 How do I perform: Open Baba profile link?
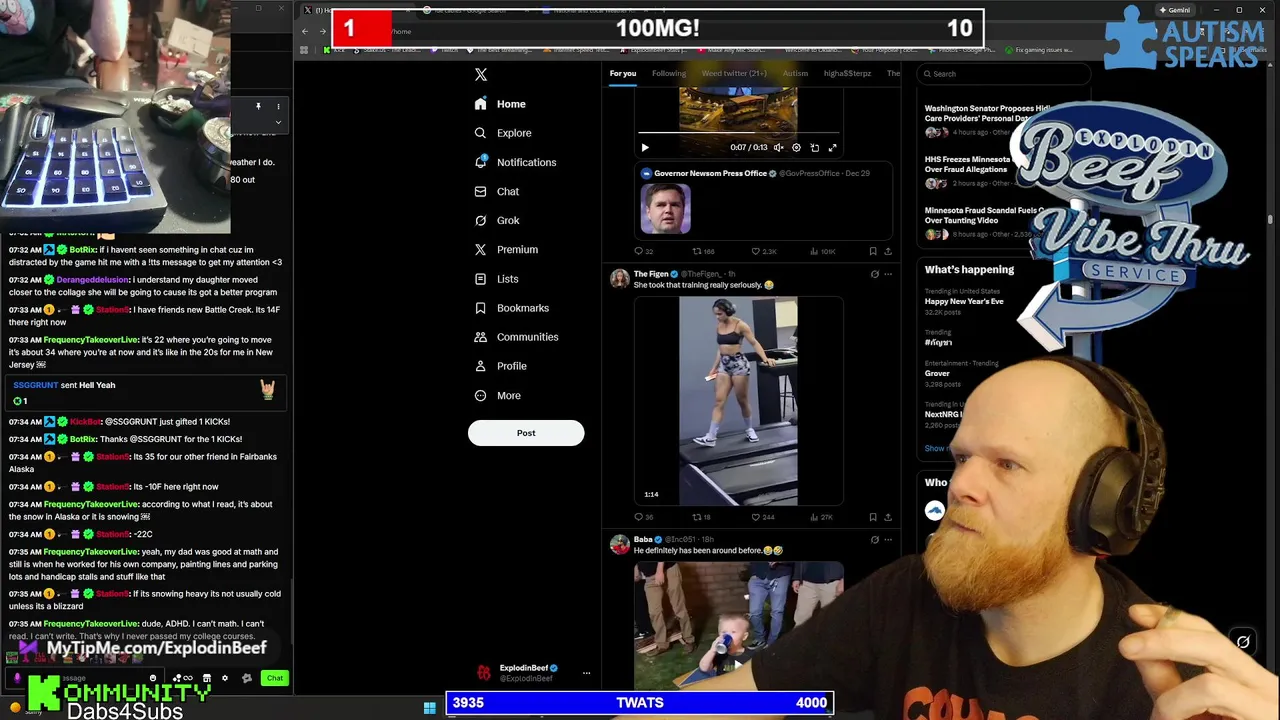point(643,539)
